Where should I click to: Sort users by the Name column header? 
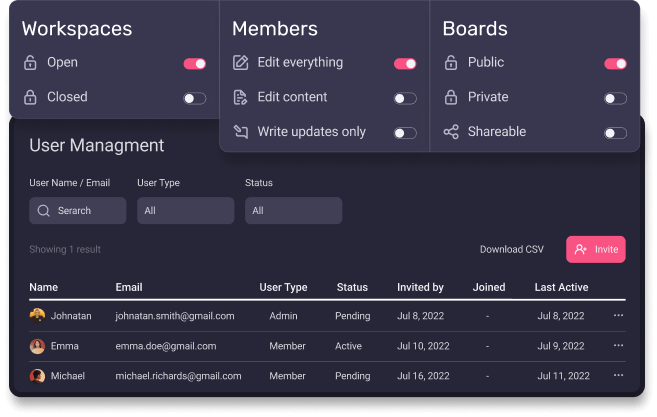[44, 288]
